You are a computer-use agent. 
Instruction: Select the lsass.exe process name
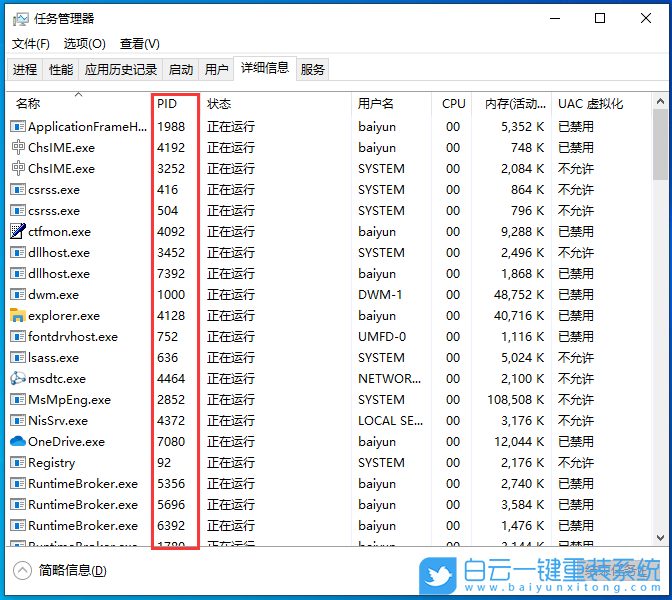click(54, 358)
